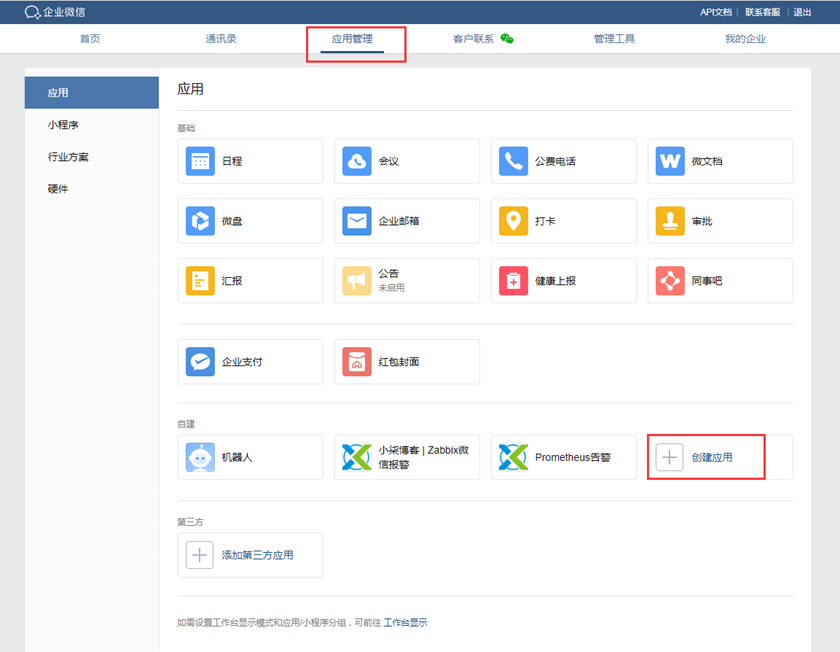Click the 会议 cloud meeting icon
The image size is (840, 652).
pos(357,161)
